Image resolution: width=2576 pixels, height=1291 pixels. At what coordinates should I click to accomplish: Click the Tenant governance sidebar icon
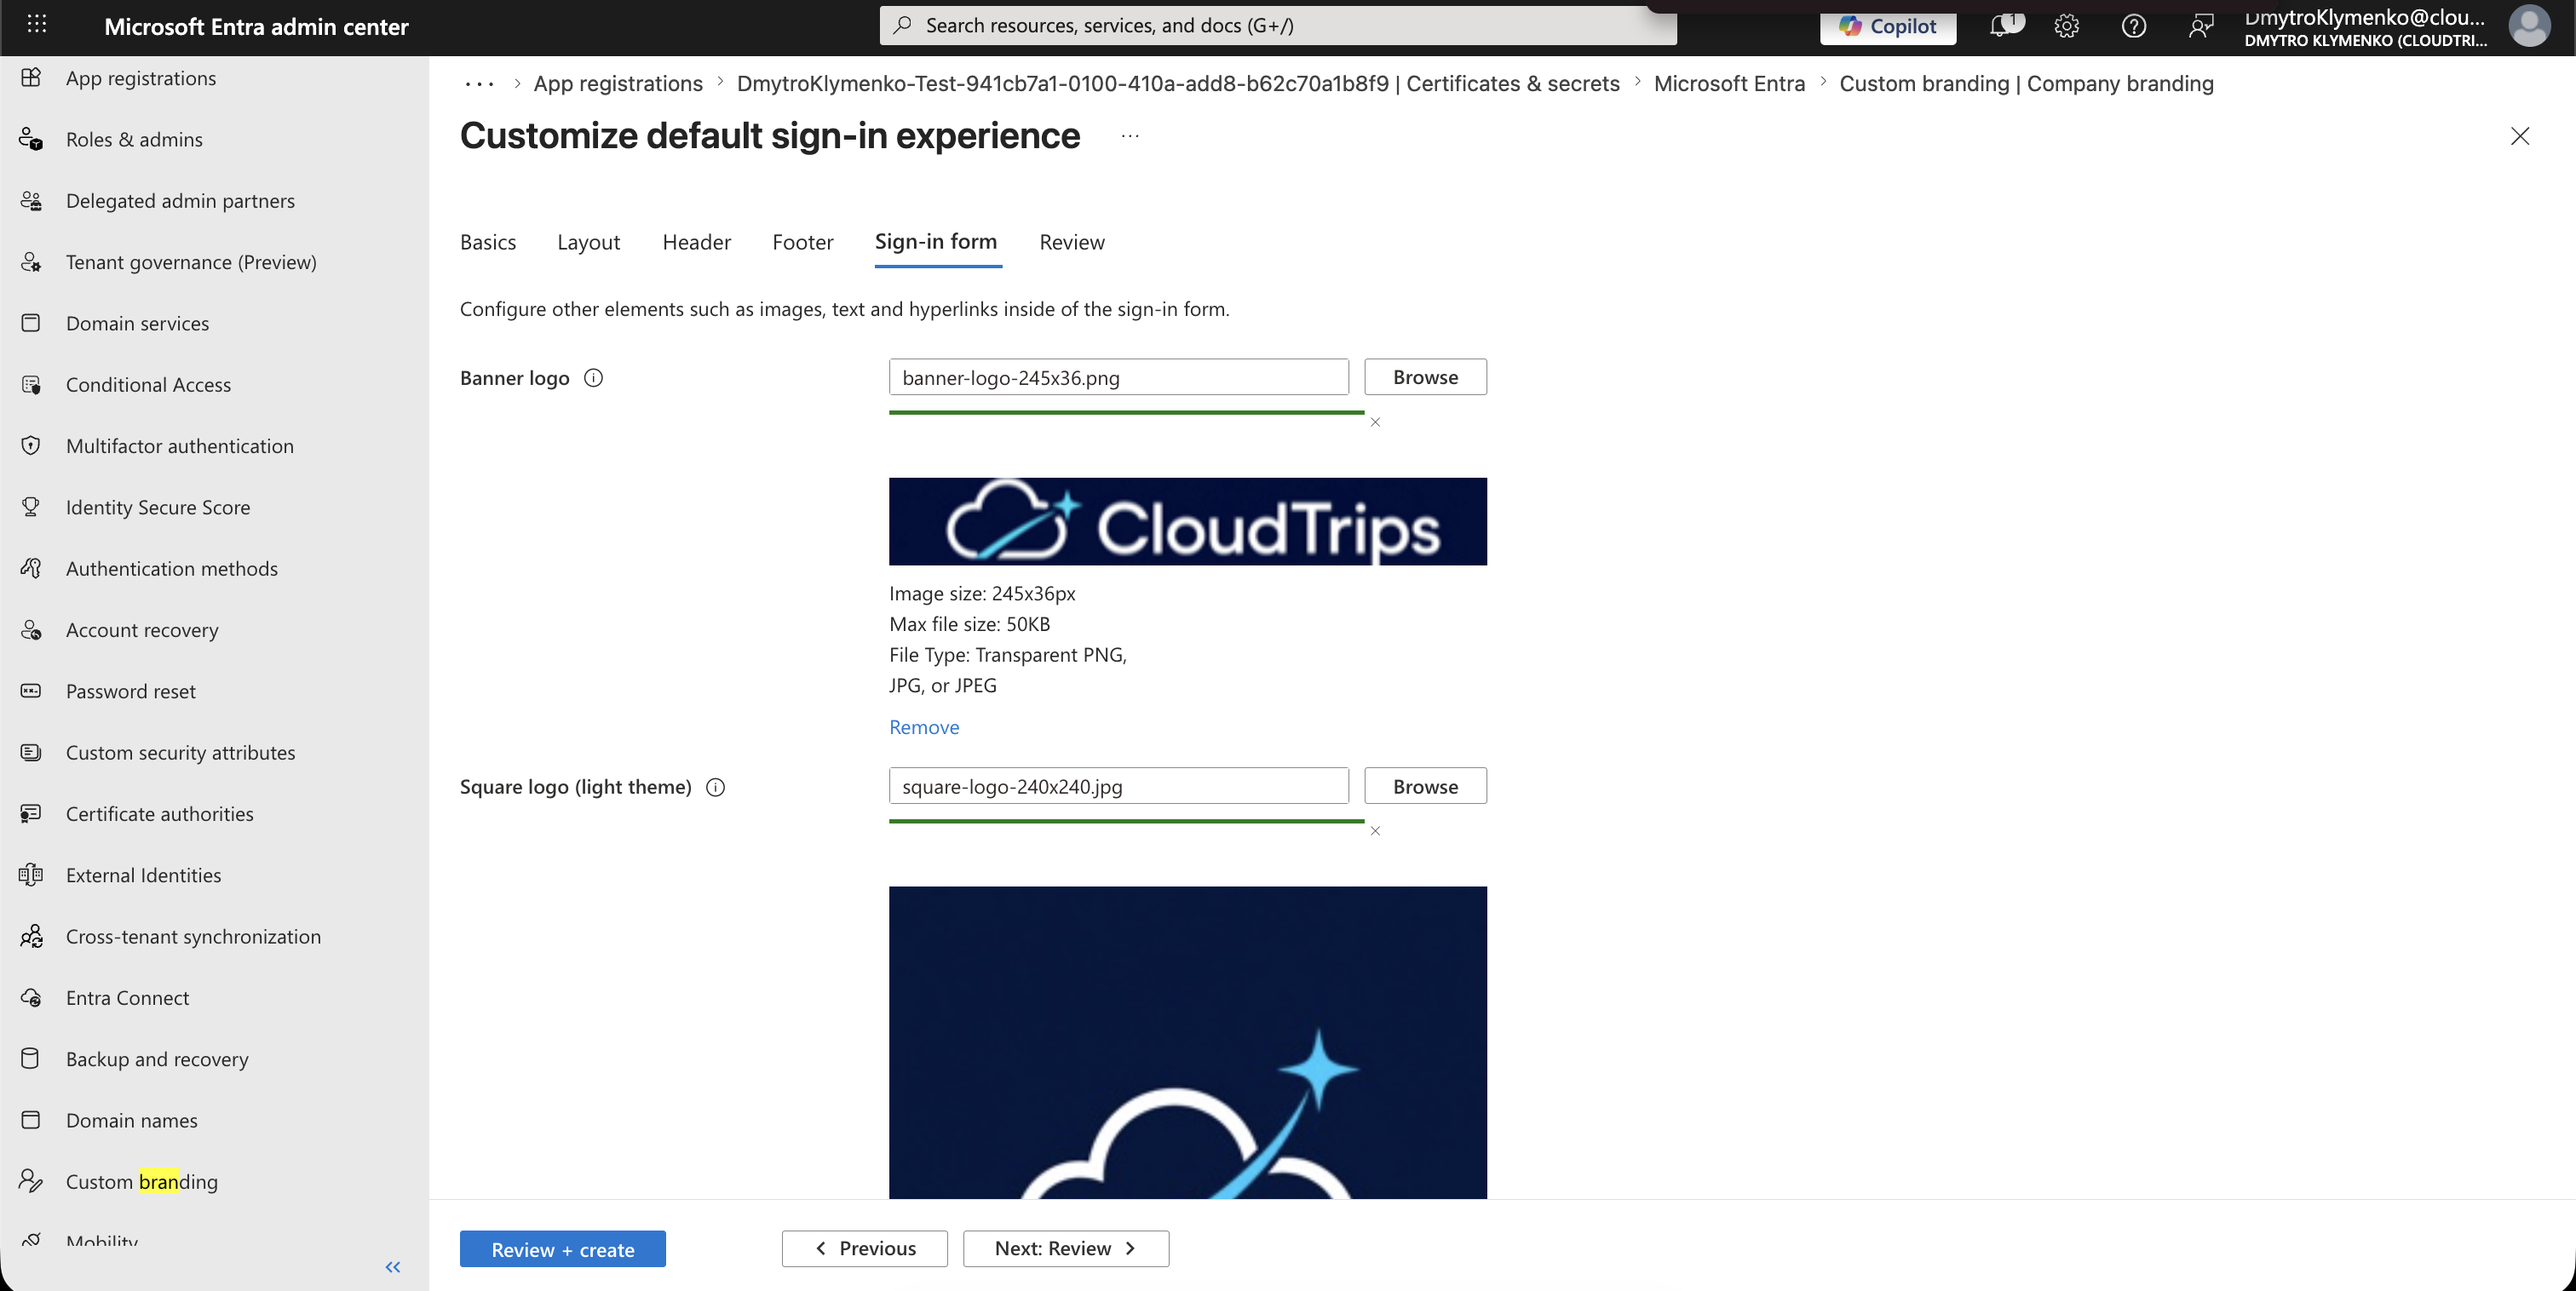click(31, 261)
